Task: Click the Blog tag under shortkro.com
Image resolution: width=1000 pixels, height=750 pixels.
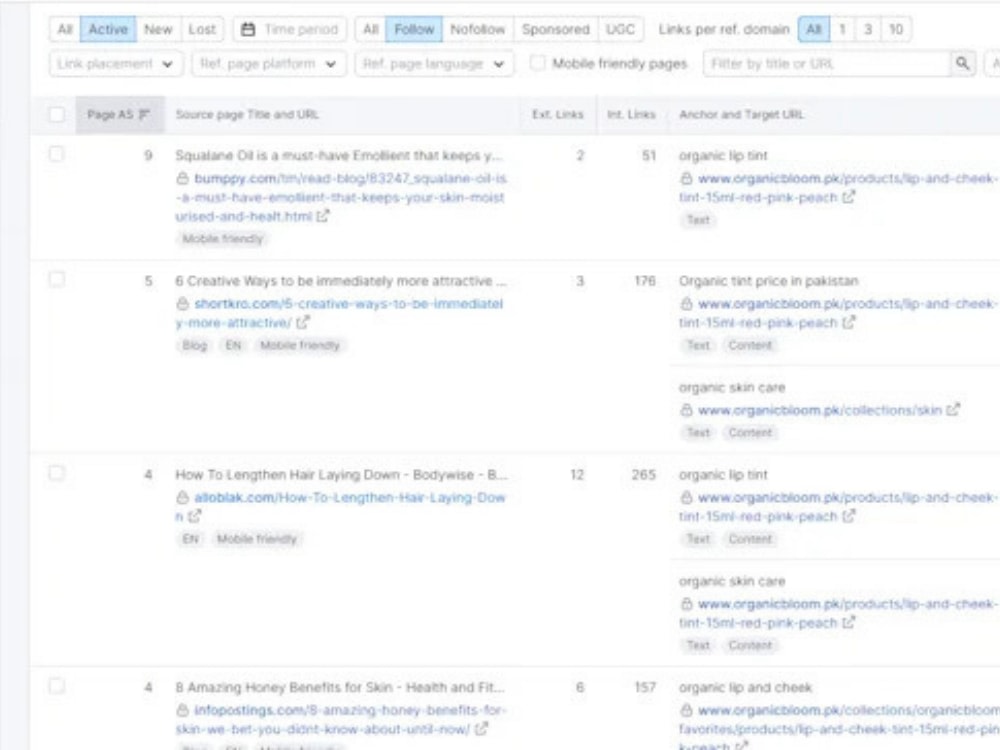Action: 195,345
